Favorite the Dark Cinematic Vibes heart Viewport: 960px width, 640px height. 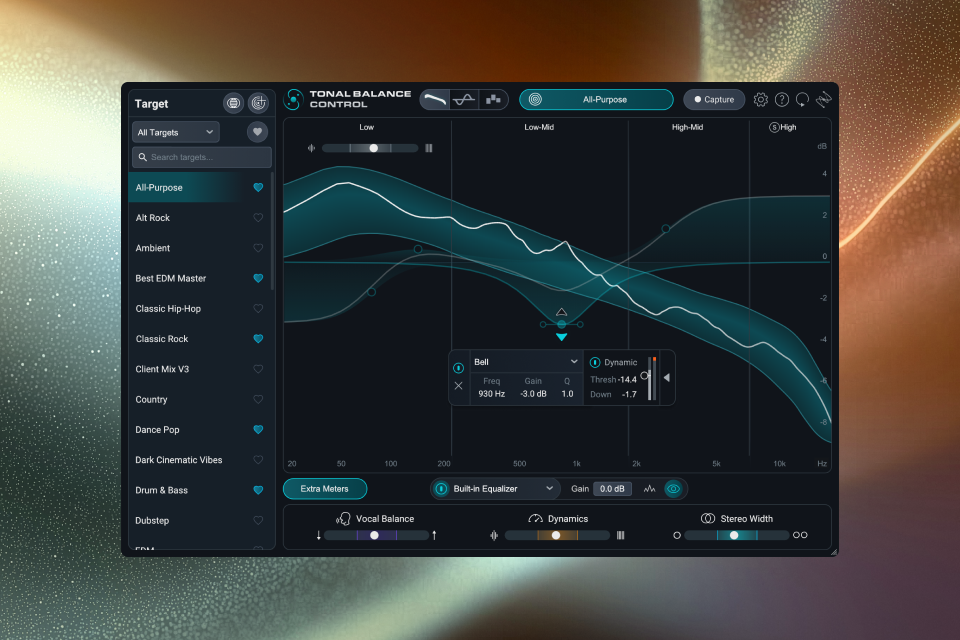click(x=258, y=460)
